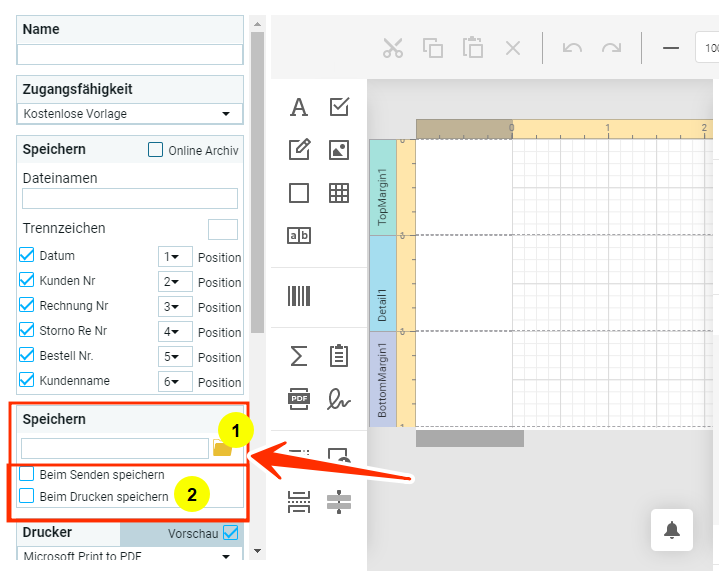
Task: Open the Kunden Nr position dropdown
Action: click(x=175, y=282)
